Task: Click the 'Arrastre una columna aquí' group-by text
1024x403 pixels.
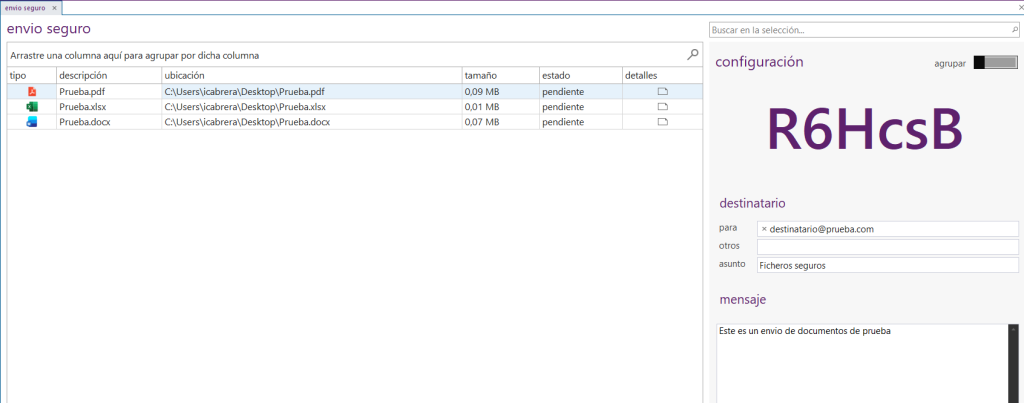Action: [x=135, y=56]
